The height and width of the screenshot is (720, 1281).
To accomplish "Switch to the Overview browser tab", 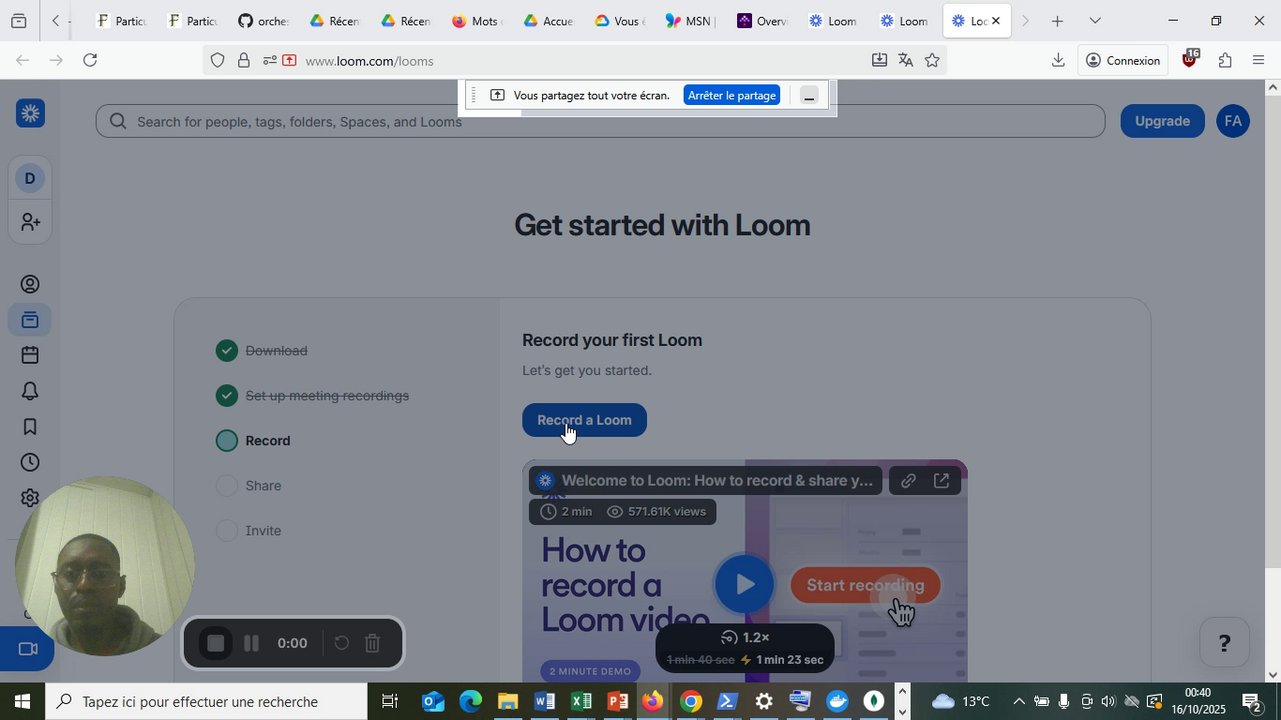I will pyautogui.click(x=761, y=21).
